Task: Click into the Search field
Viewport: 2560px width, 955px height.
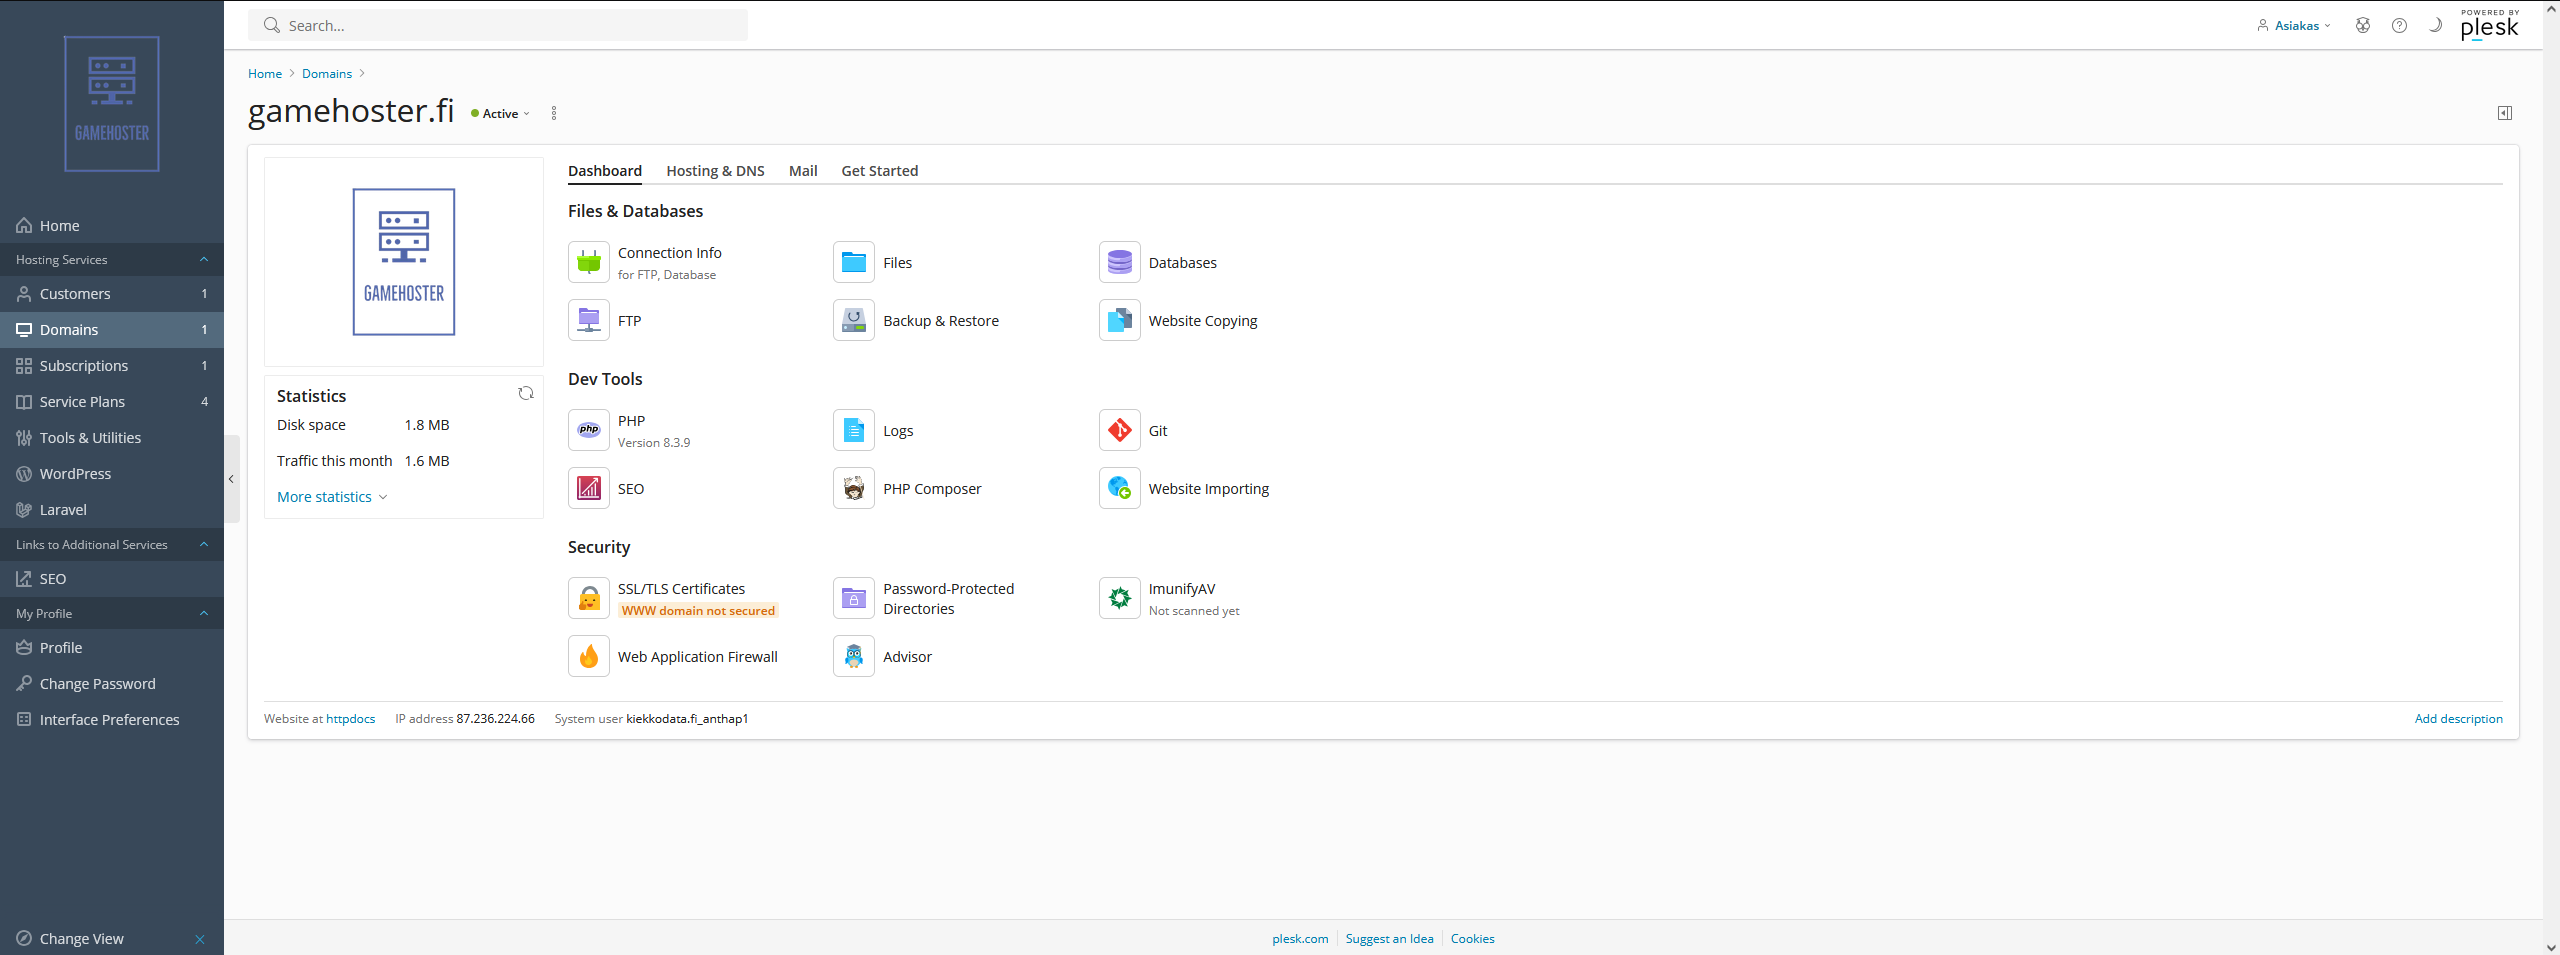Action: (x=498, y=26)
